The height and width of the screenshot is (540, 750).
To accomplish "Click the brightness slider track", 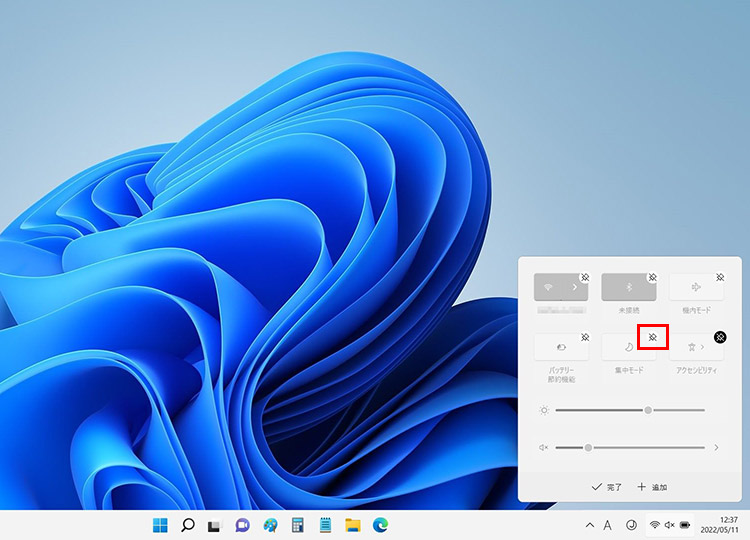I will 600,410.
